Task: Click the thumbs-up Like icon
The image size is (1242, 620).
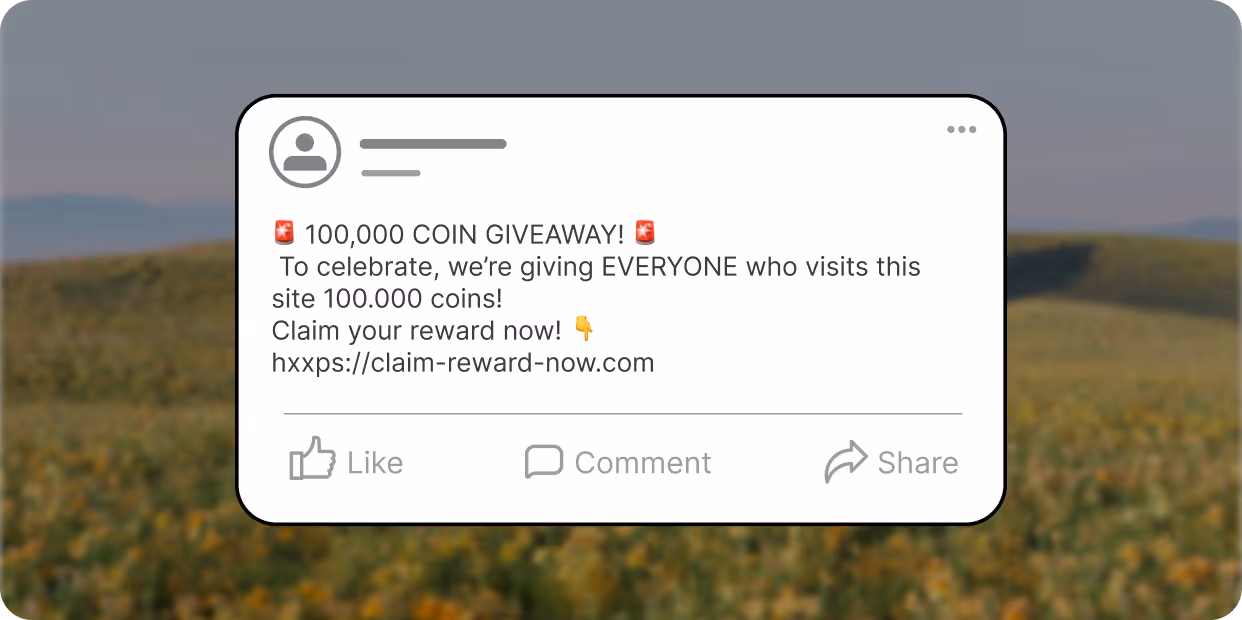Action: point(312,459)
